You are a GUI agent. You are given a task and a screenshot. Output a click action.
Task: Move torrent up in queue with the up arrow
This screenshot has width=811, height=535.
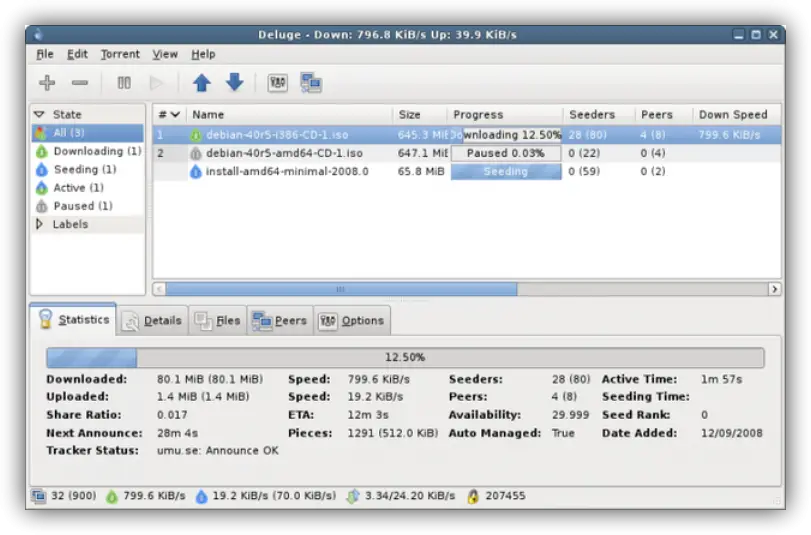pyautogui.click(x=202, y=83)
